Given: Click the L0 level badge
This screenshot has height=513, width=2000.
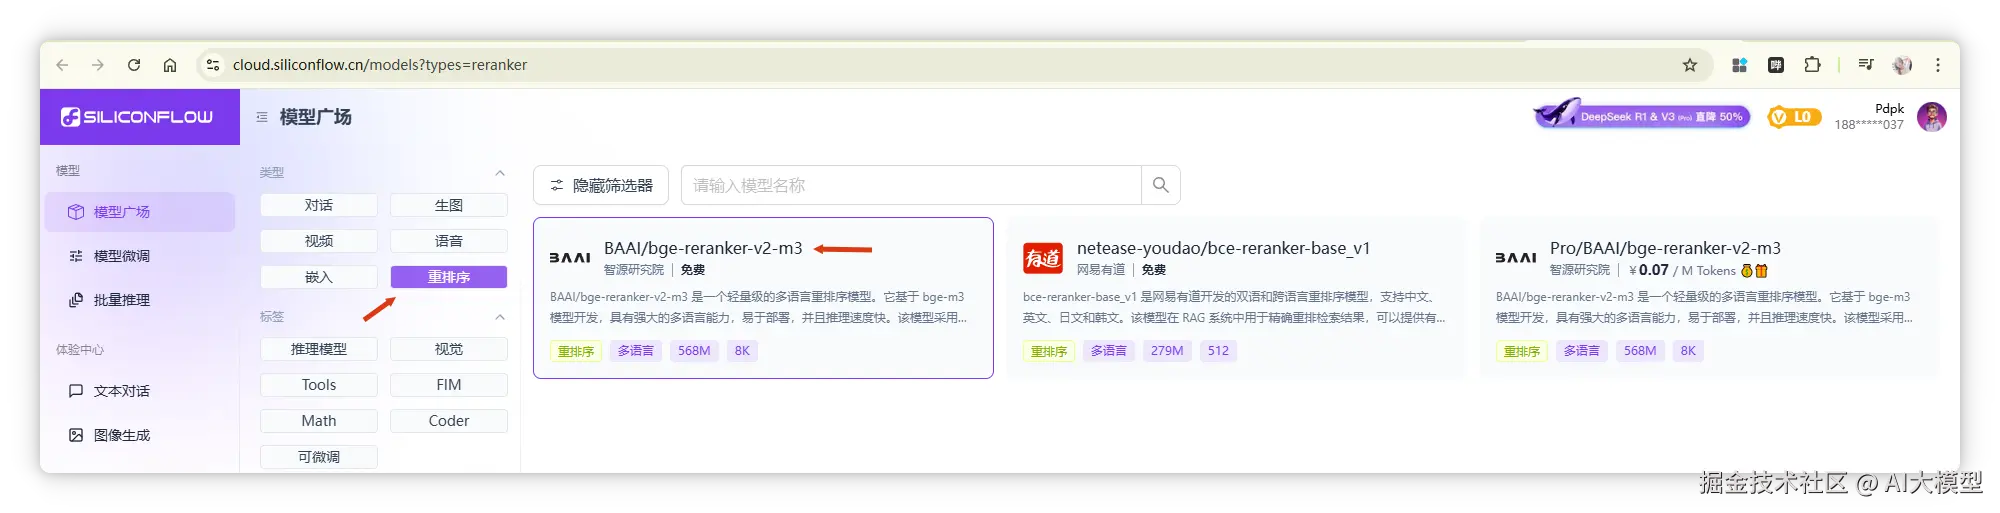Looking at the screenshot, I should (1794, 117).
